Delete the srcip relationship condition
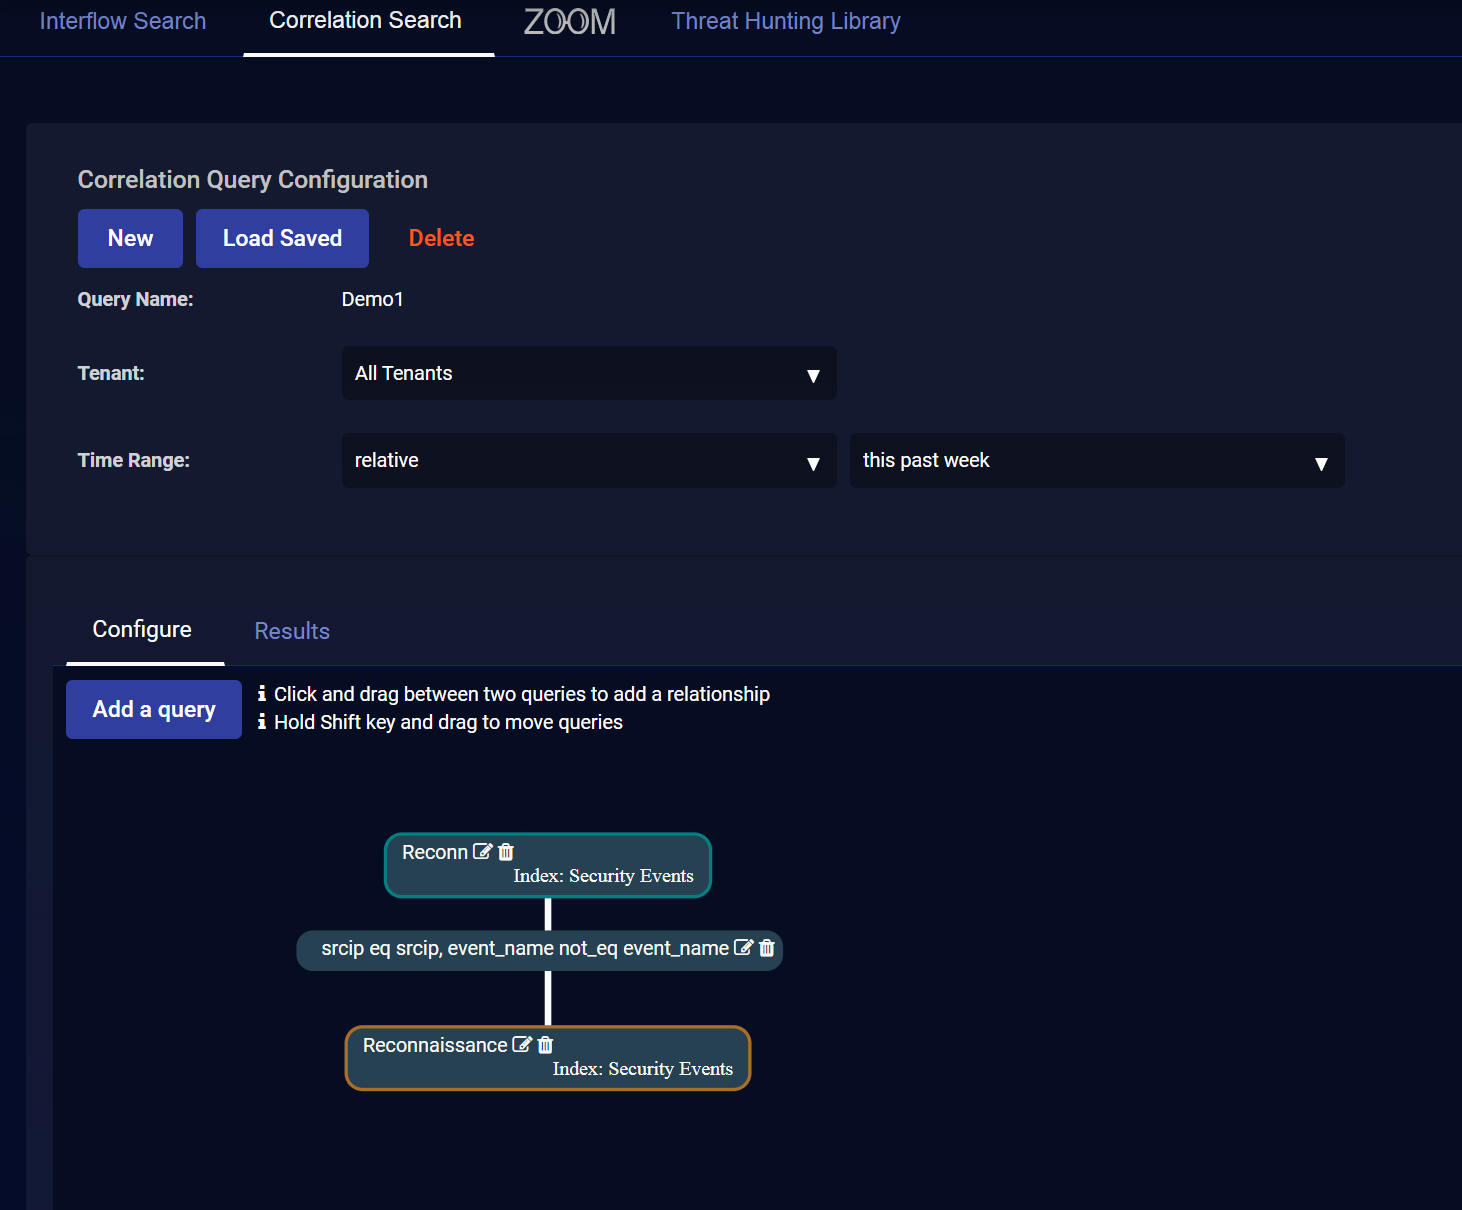This screenshot has width=1462, height=1210. [767, 948]
